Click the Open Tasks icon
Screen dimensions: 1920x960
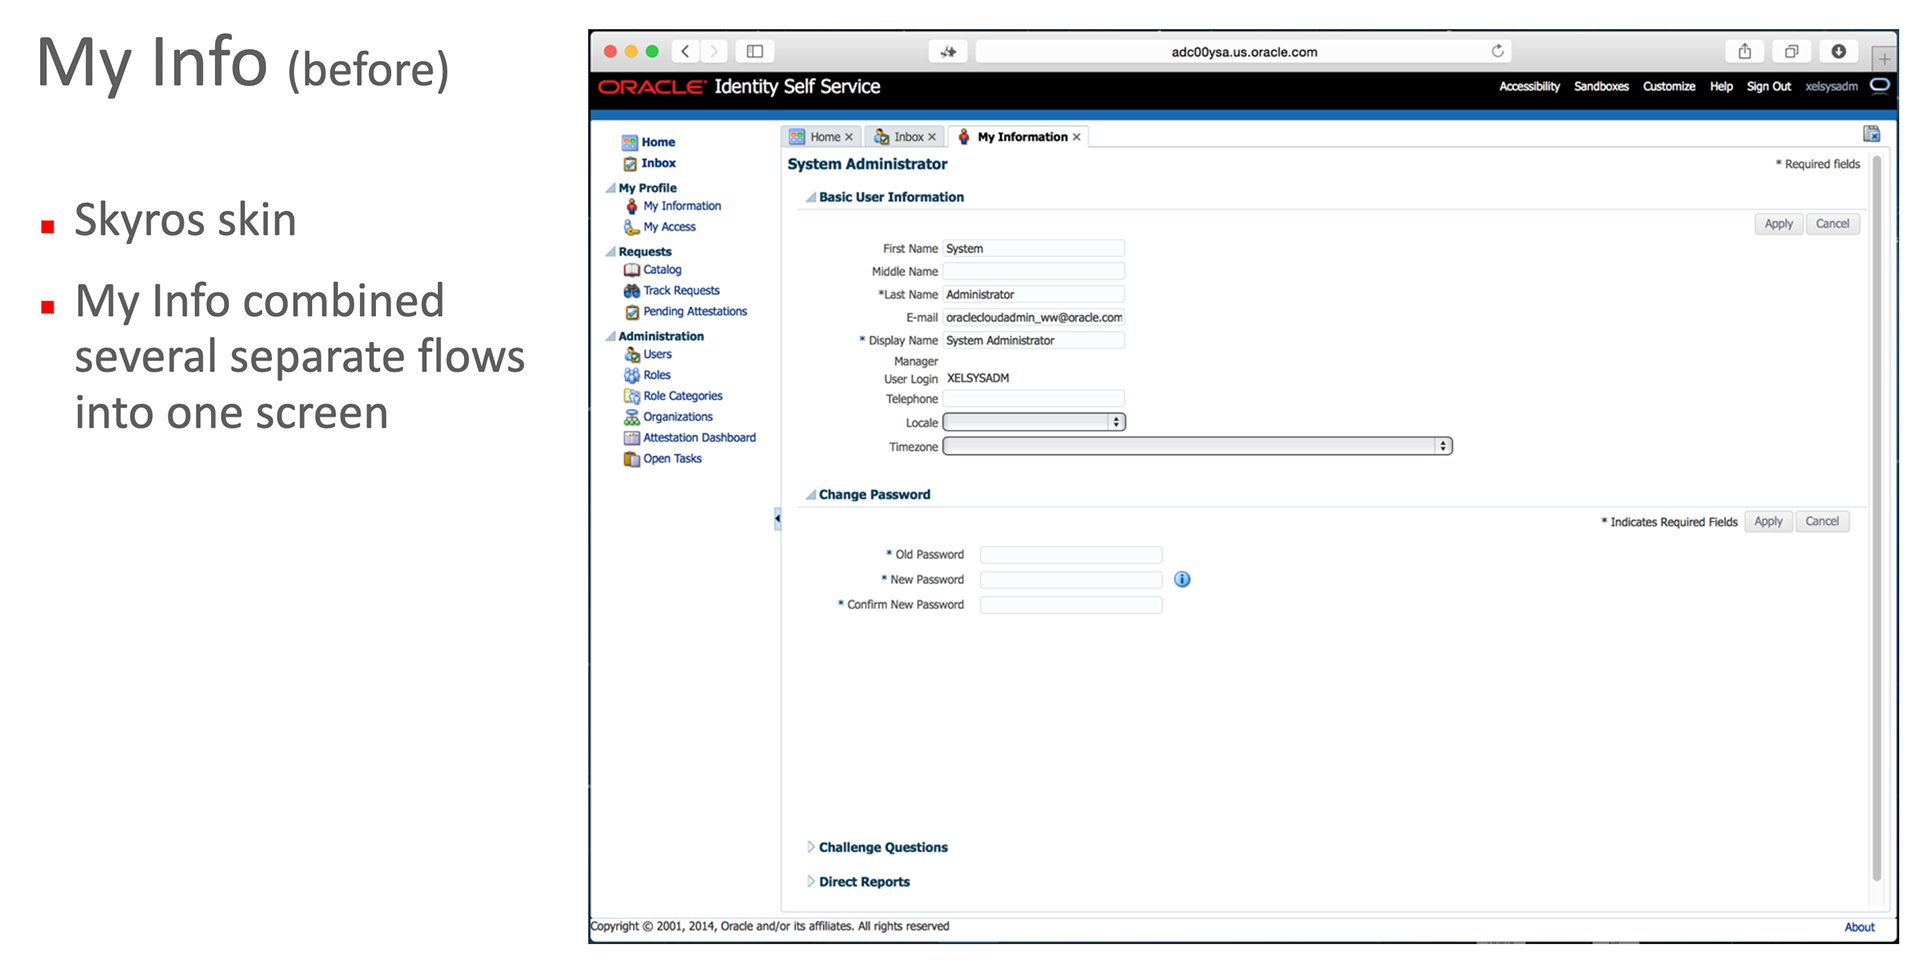click(631, 459)
